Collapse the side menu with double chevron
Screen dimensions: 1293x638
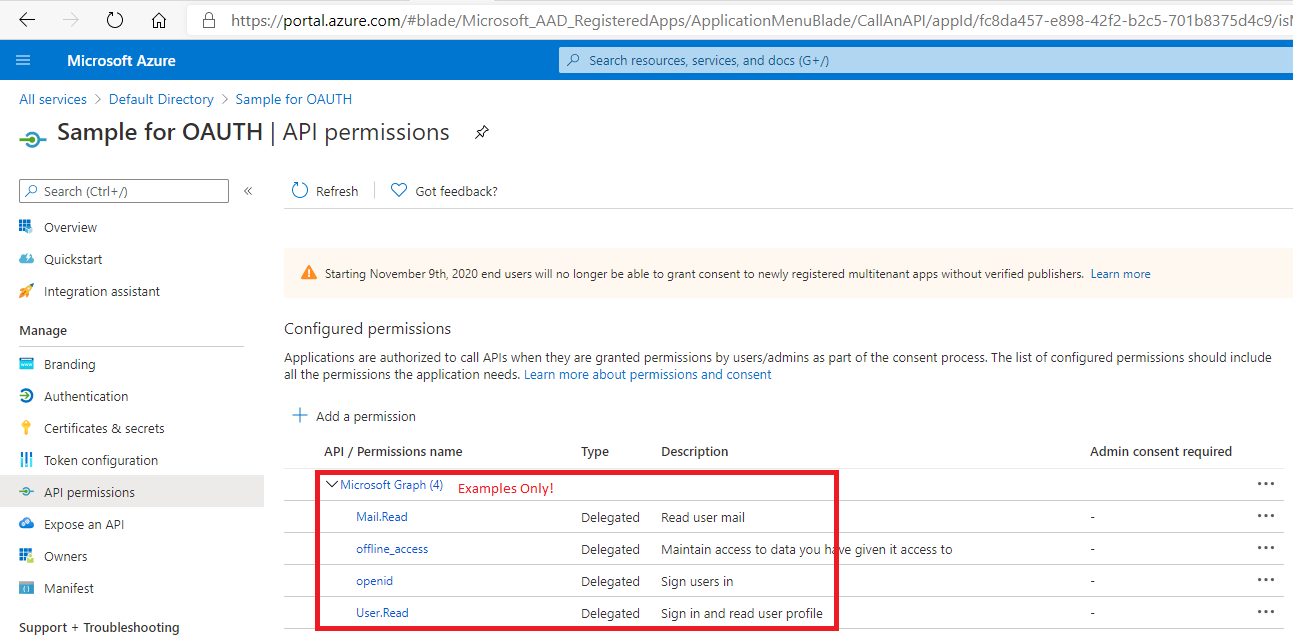pos(248,191)
